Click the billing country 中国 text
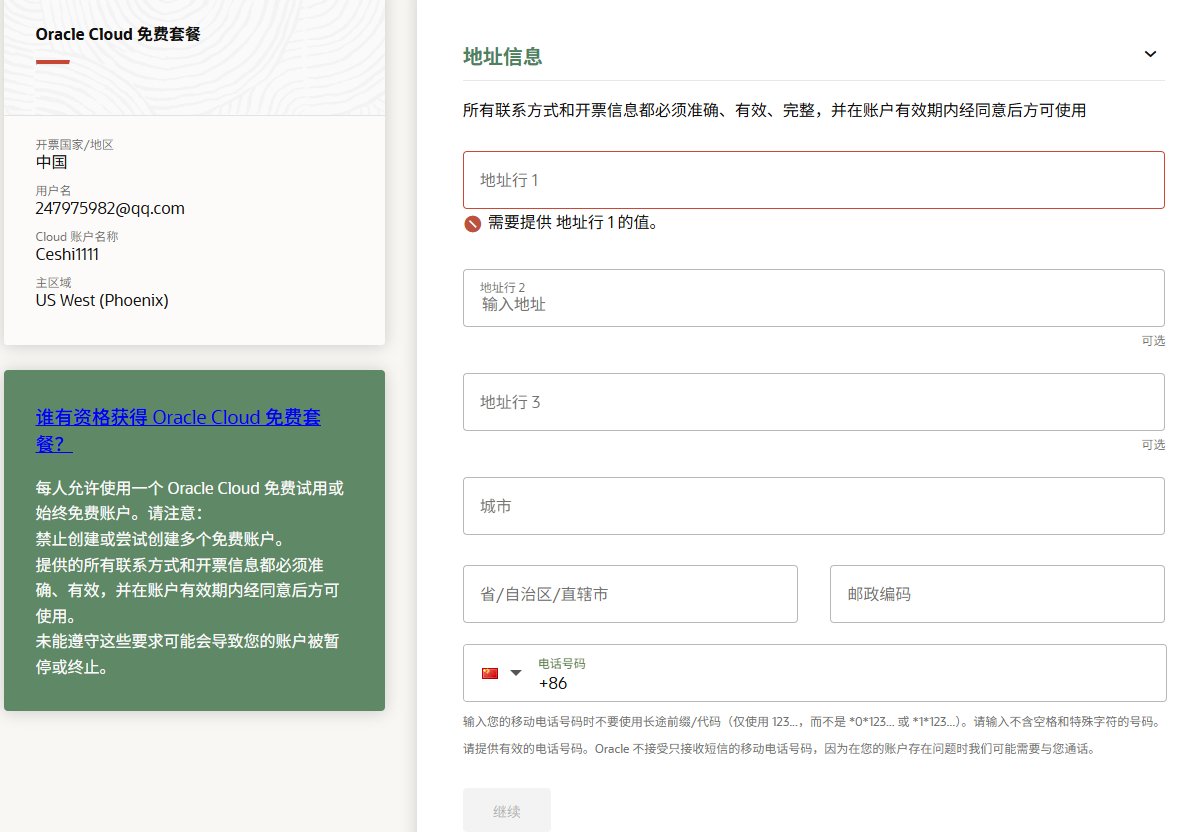 [x=51, y=162]
